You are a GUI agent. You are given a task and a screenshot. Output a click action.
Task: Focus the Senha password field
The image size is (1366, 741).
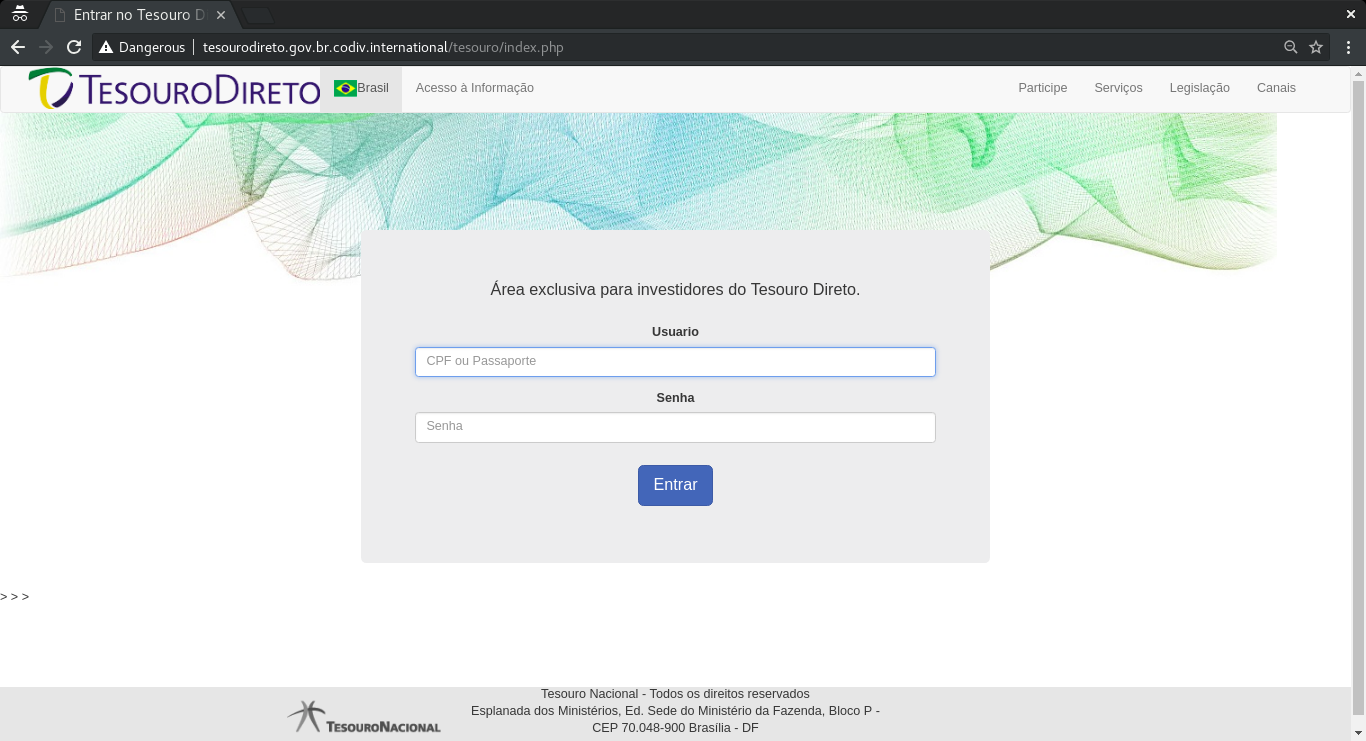click(x=675, y=427)
